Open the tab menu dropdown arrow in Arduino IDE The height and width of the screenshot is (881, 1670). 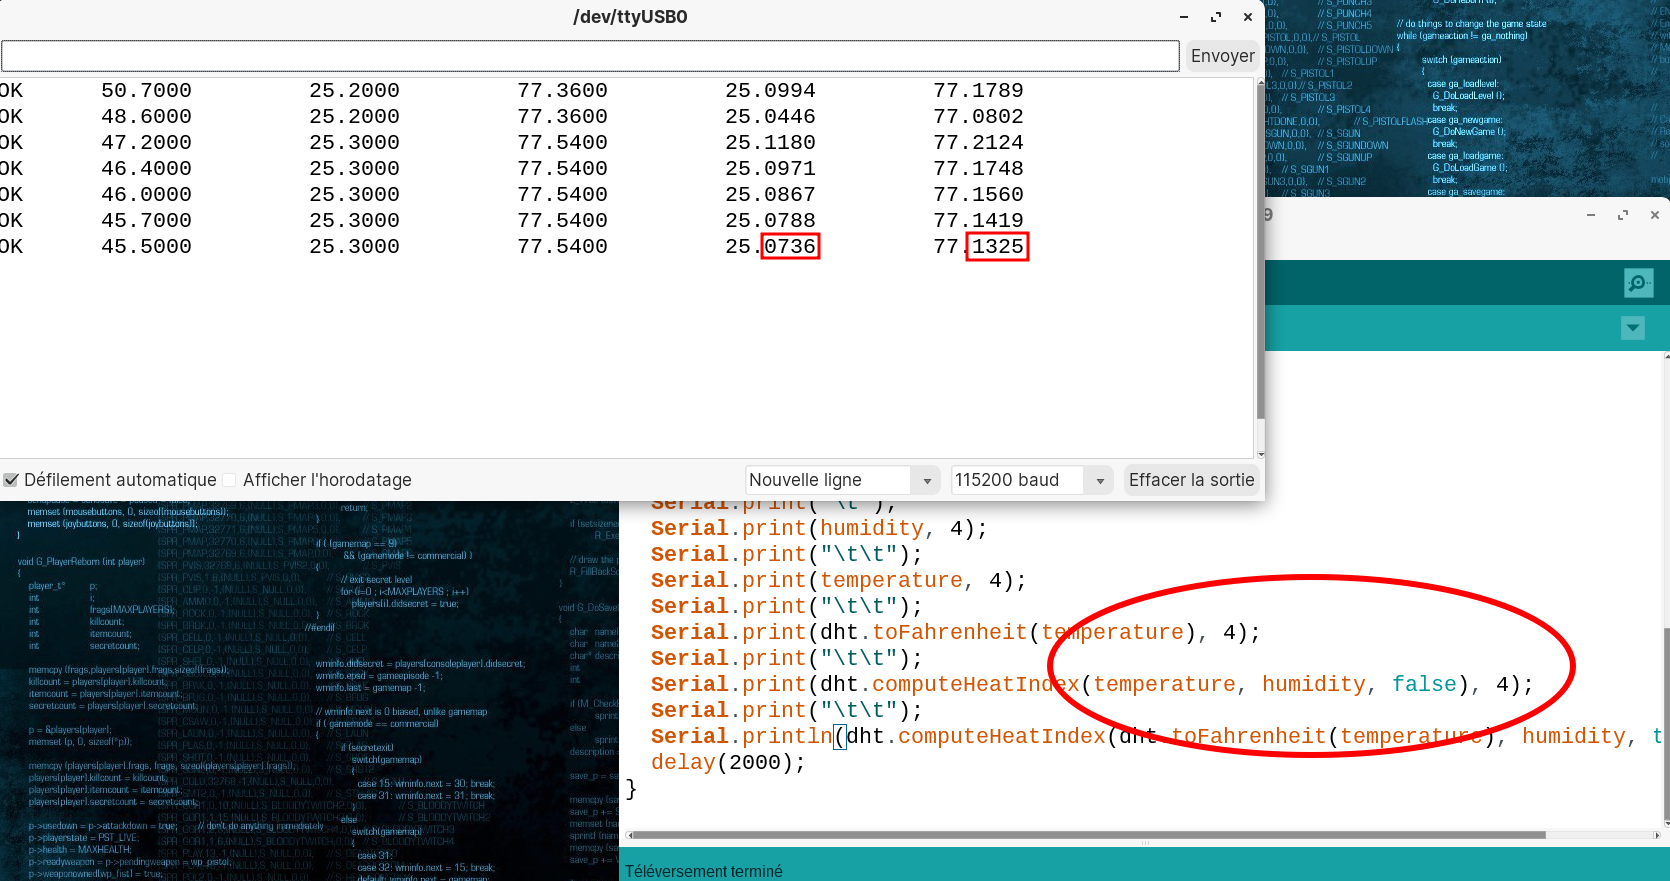coord(1633,327)
